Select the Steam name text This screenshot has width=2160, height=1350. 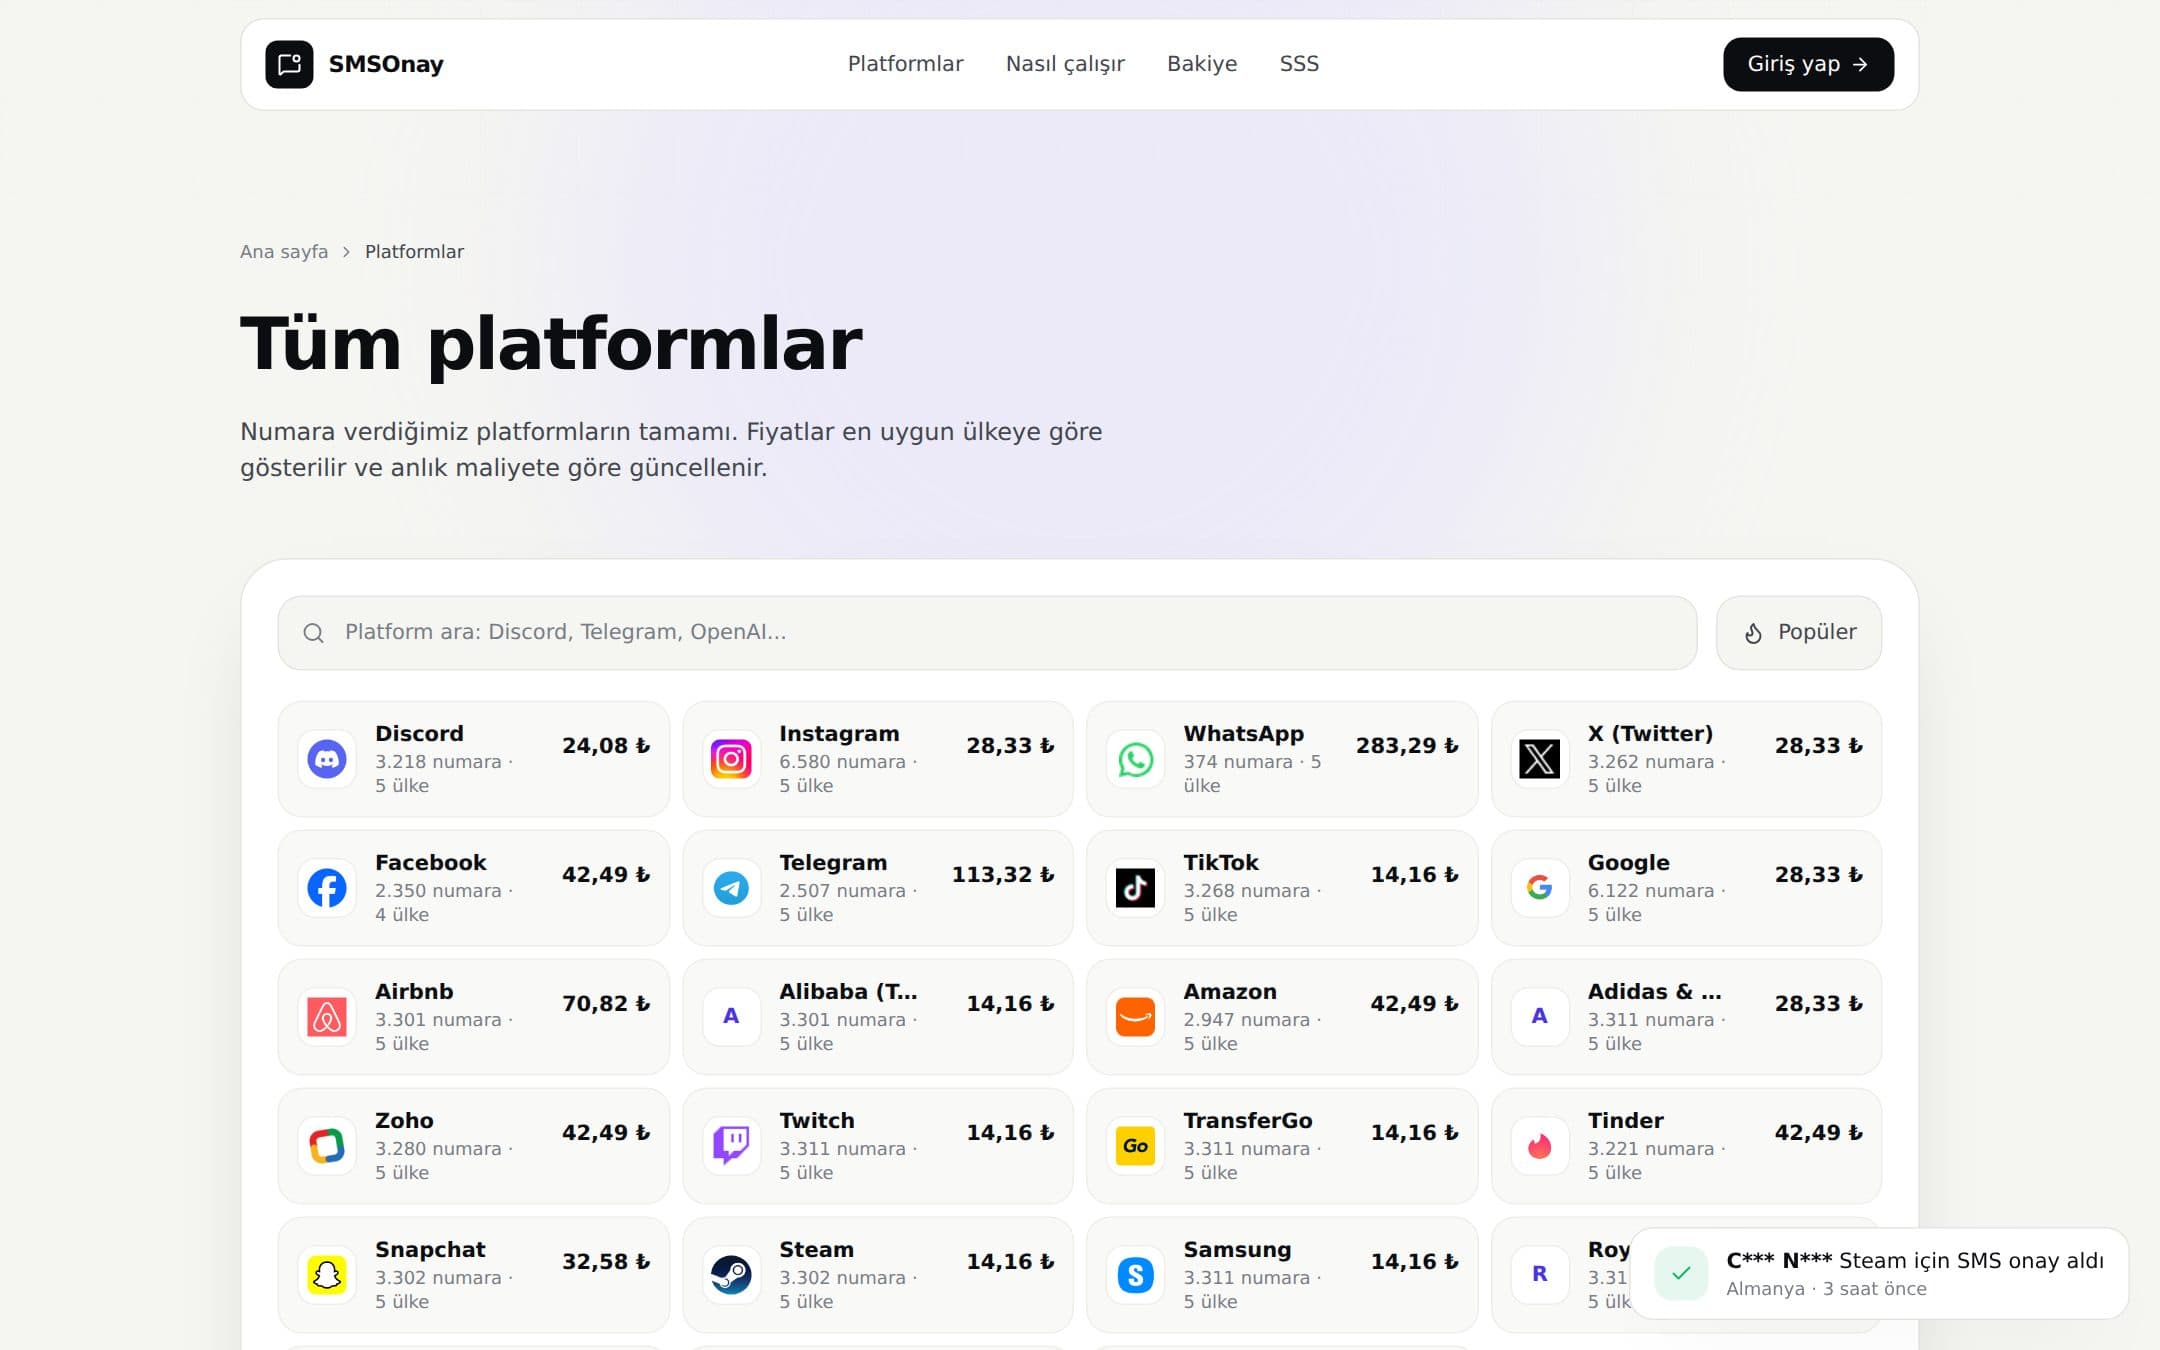[816, 1250]
